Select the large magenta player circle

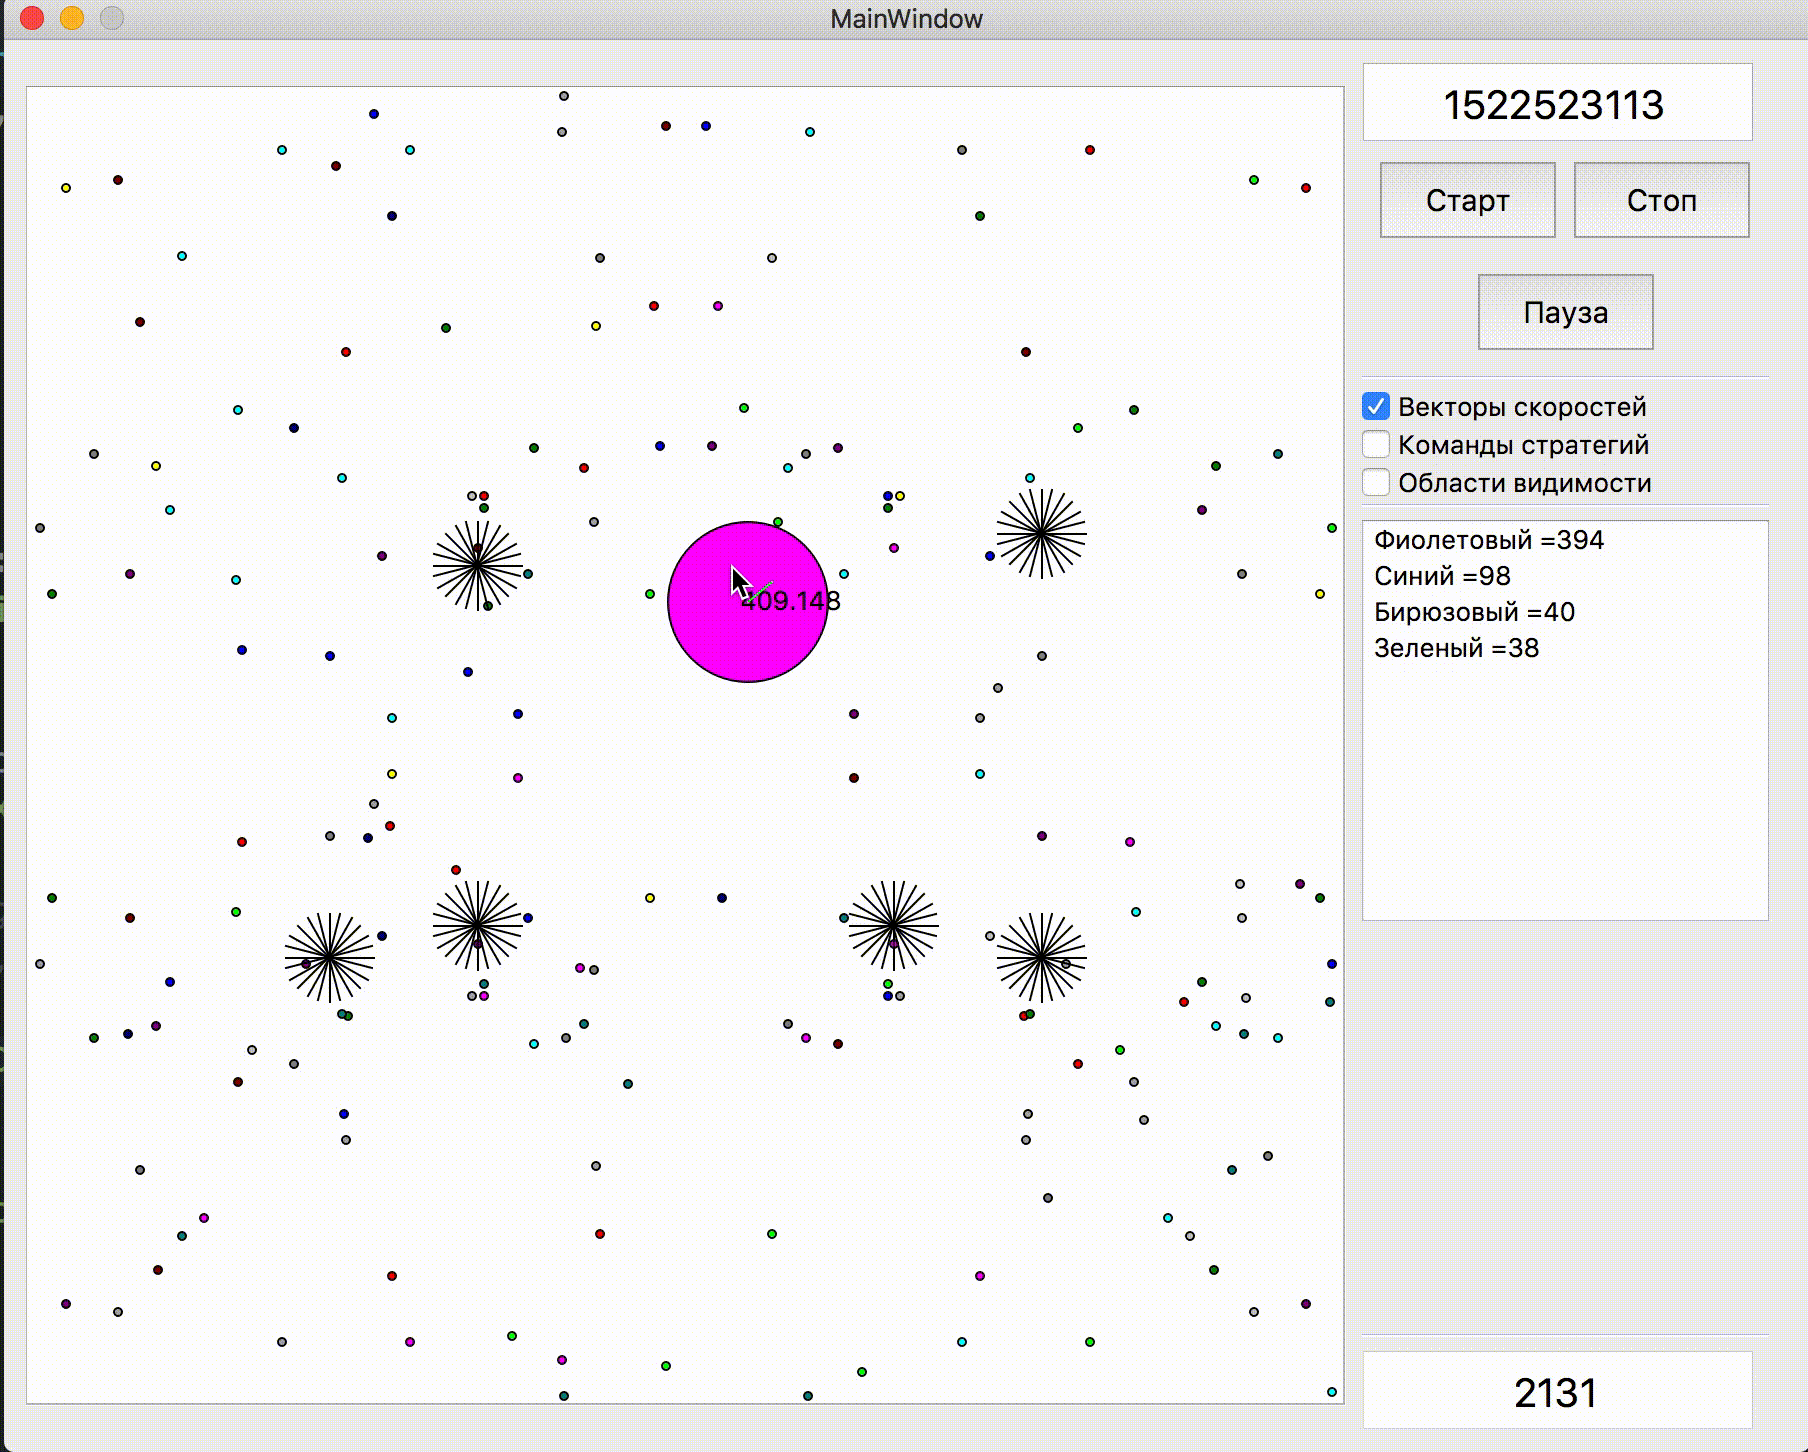(748, 602)
